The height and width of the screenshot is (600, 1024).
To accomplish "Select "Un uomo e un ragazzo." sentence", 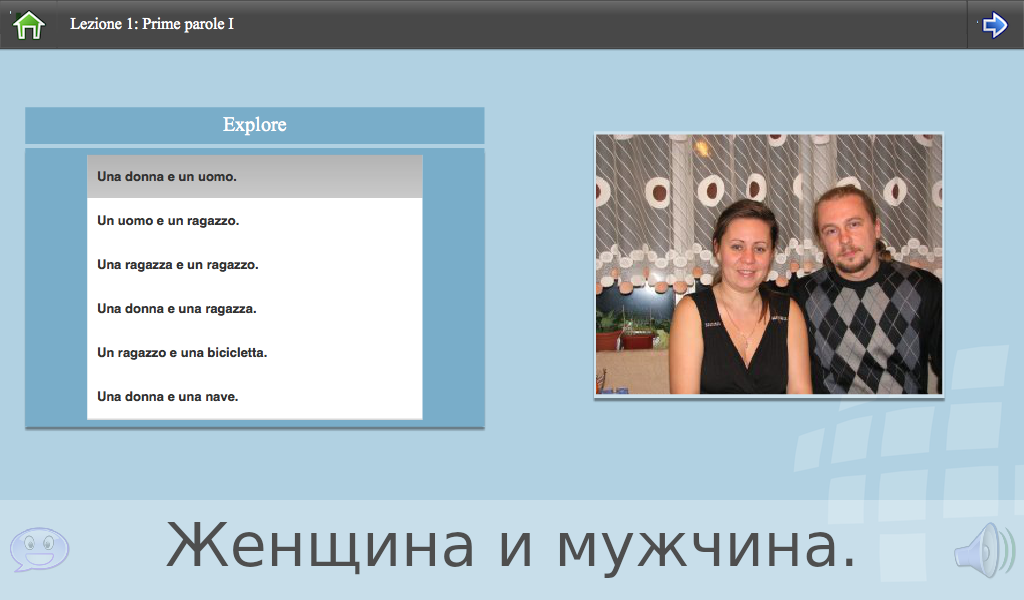I will pos(255,221).
